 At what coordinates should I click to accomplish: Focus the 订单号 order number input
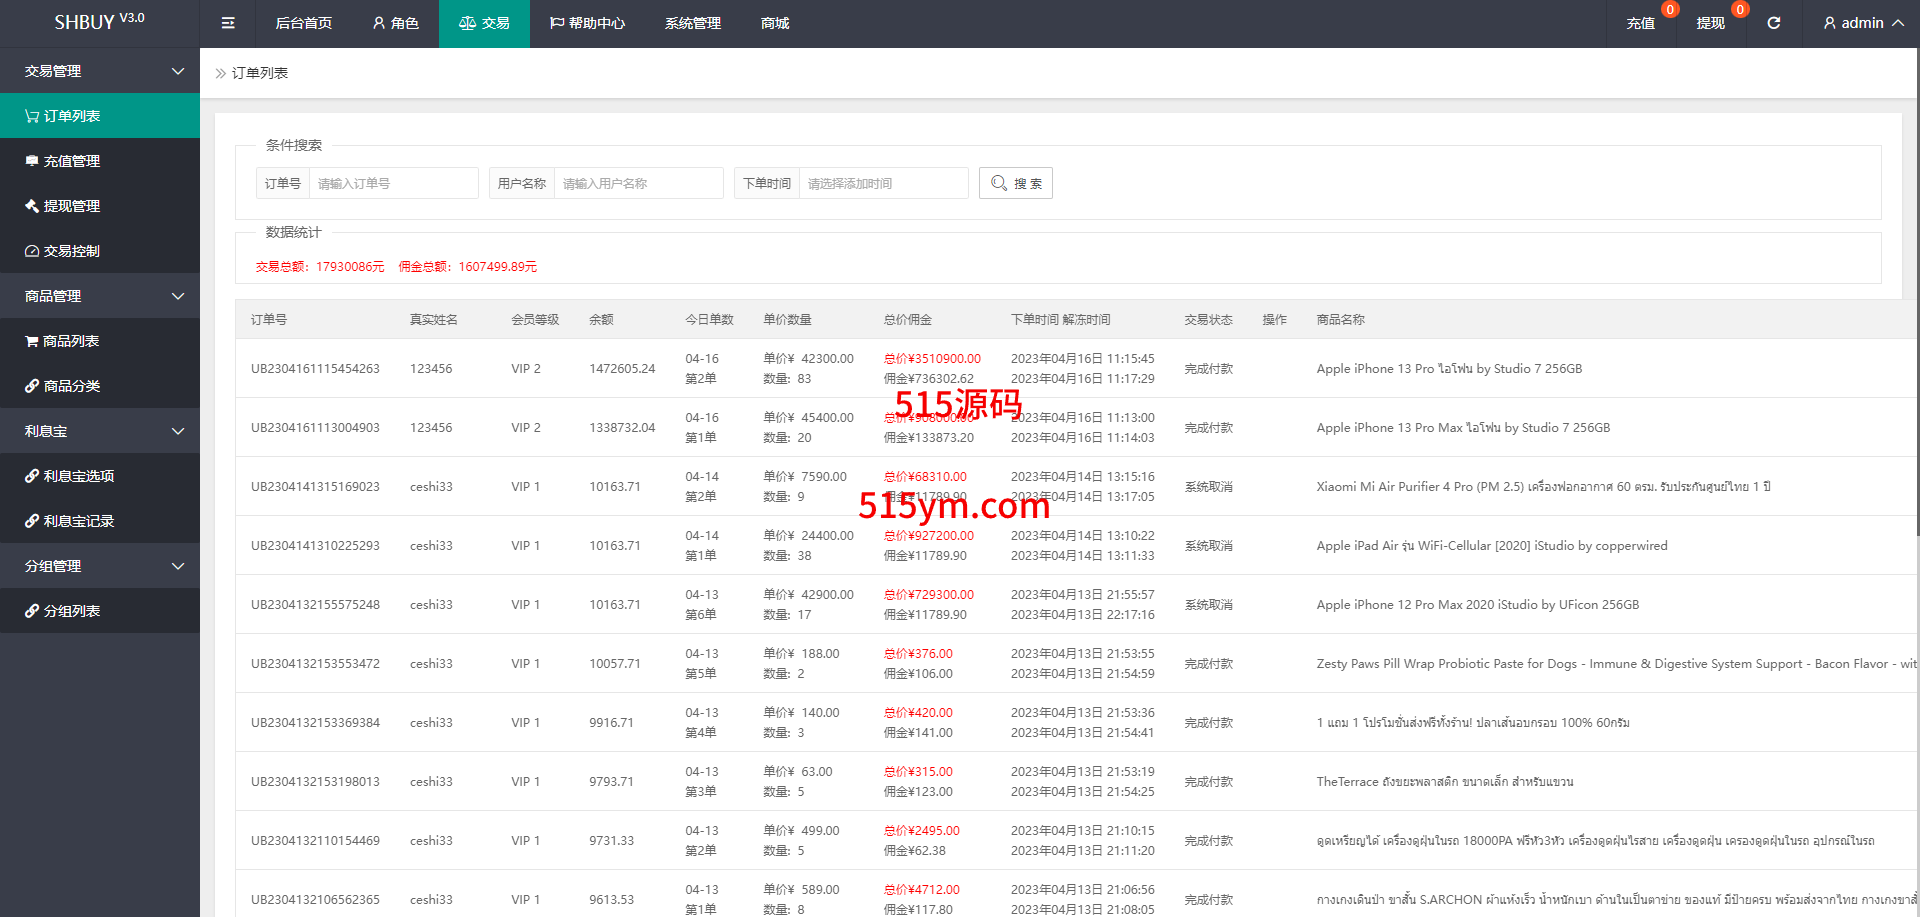pos(393,183)
